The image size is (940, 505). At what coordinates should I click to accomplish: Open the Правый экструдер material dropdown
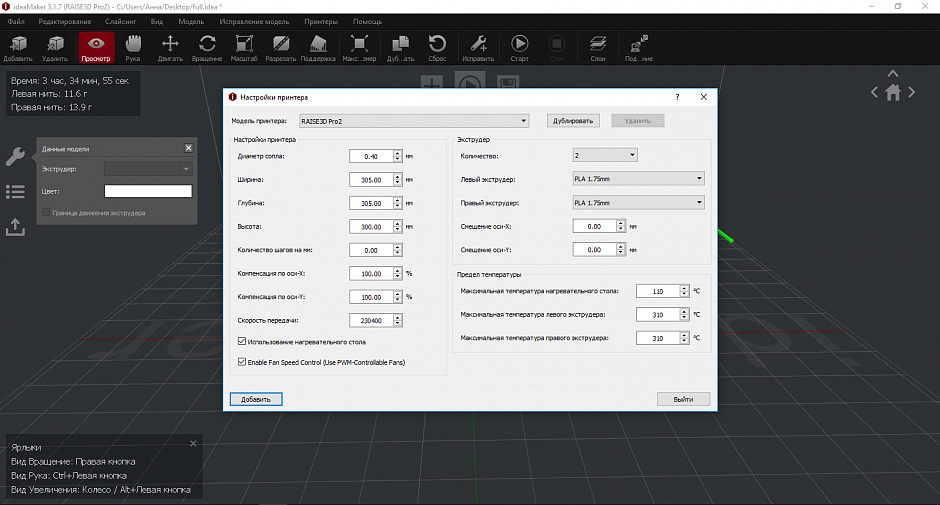(x=638, y=203)
